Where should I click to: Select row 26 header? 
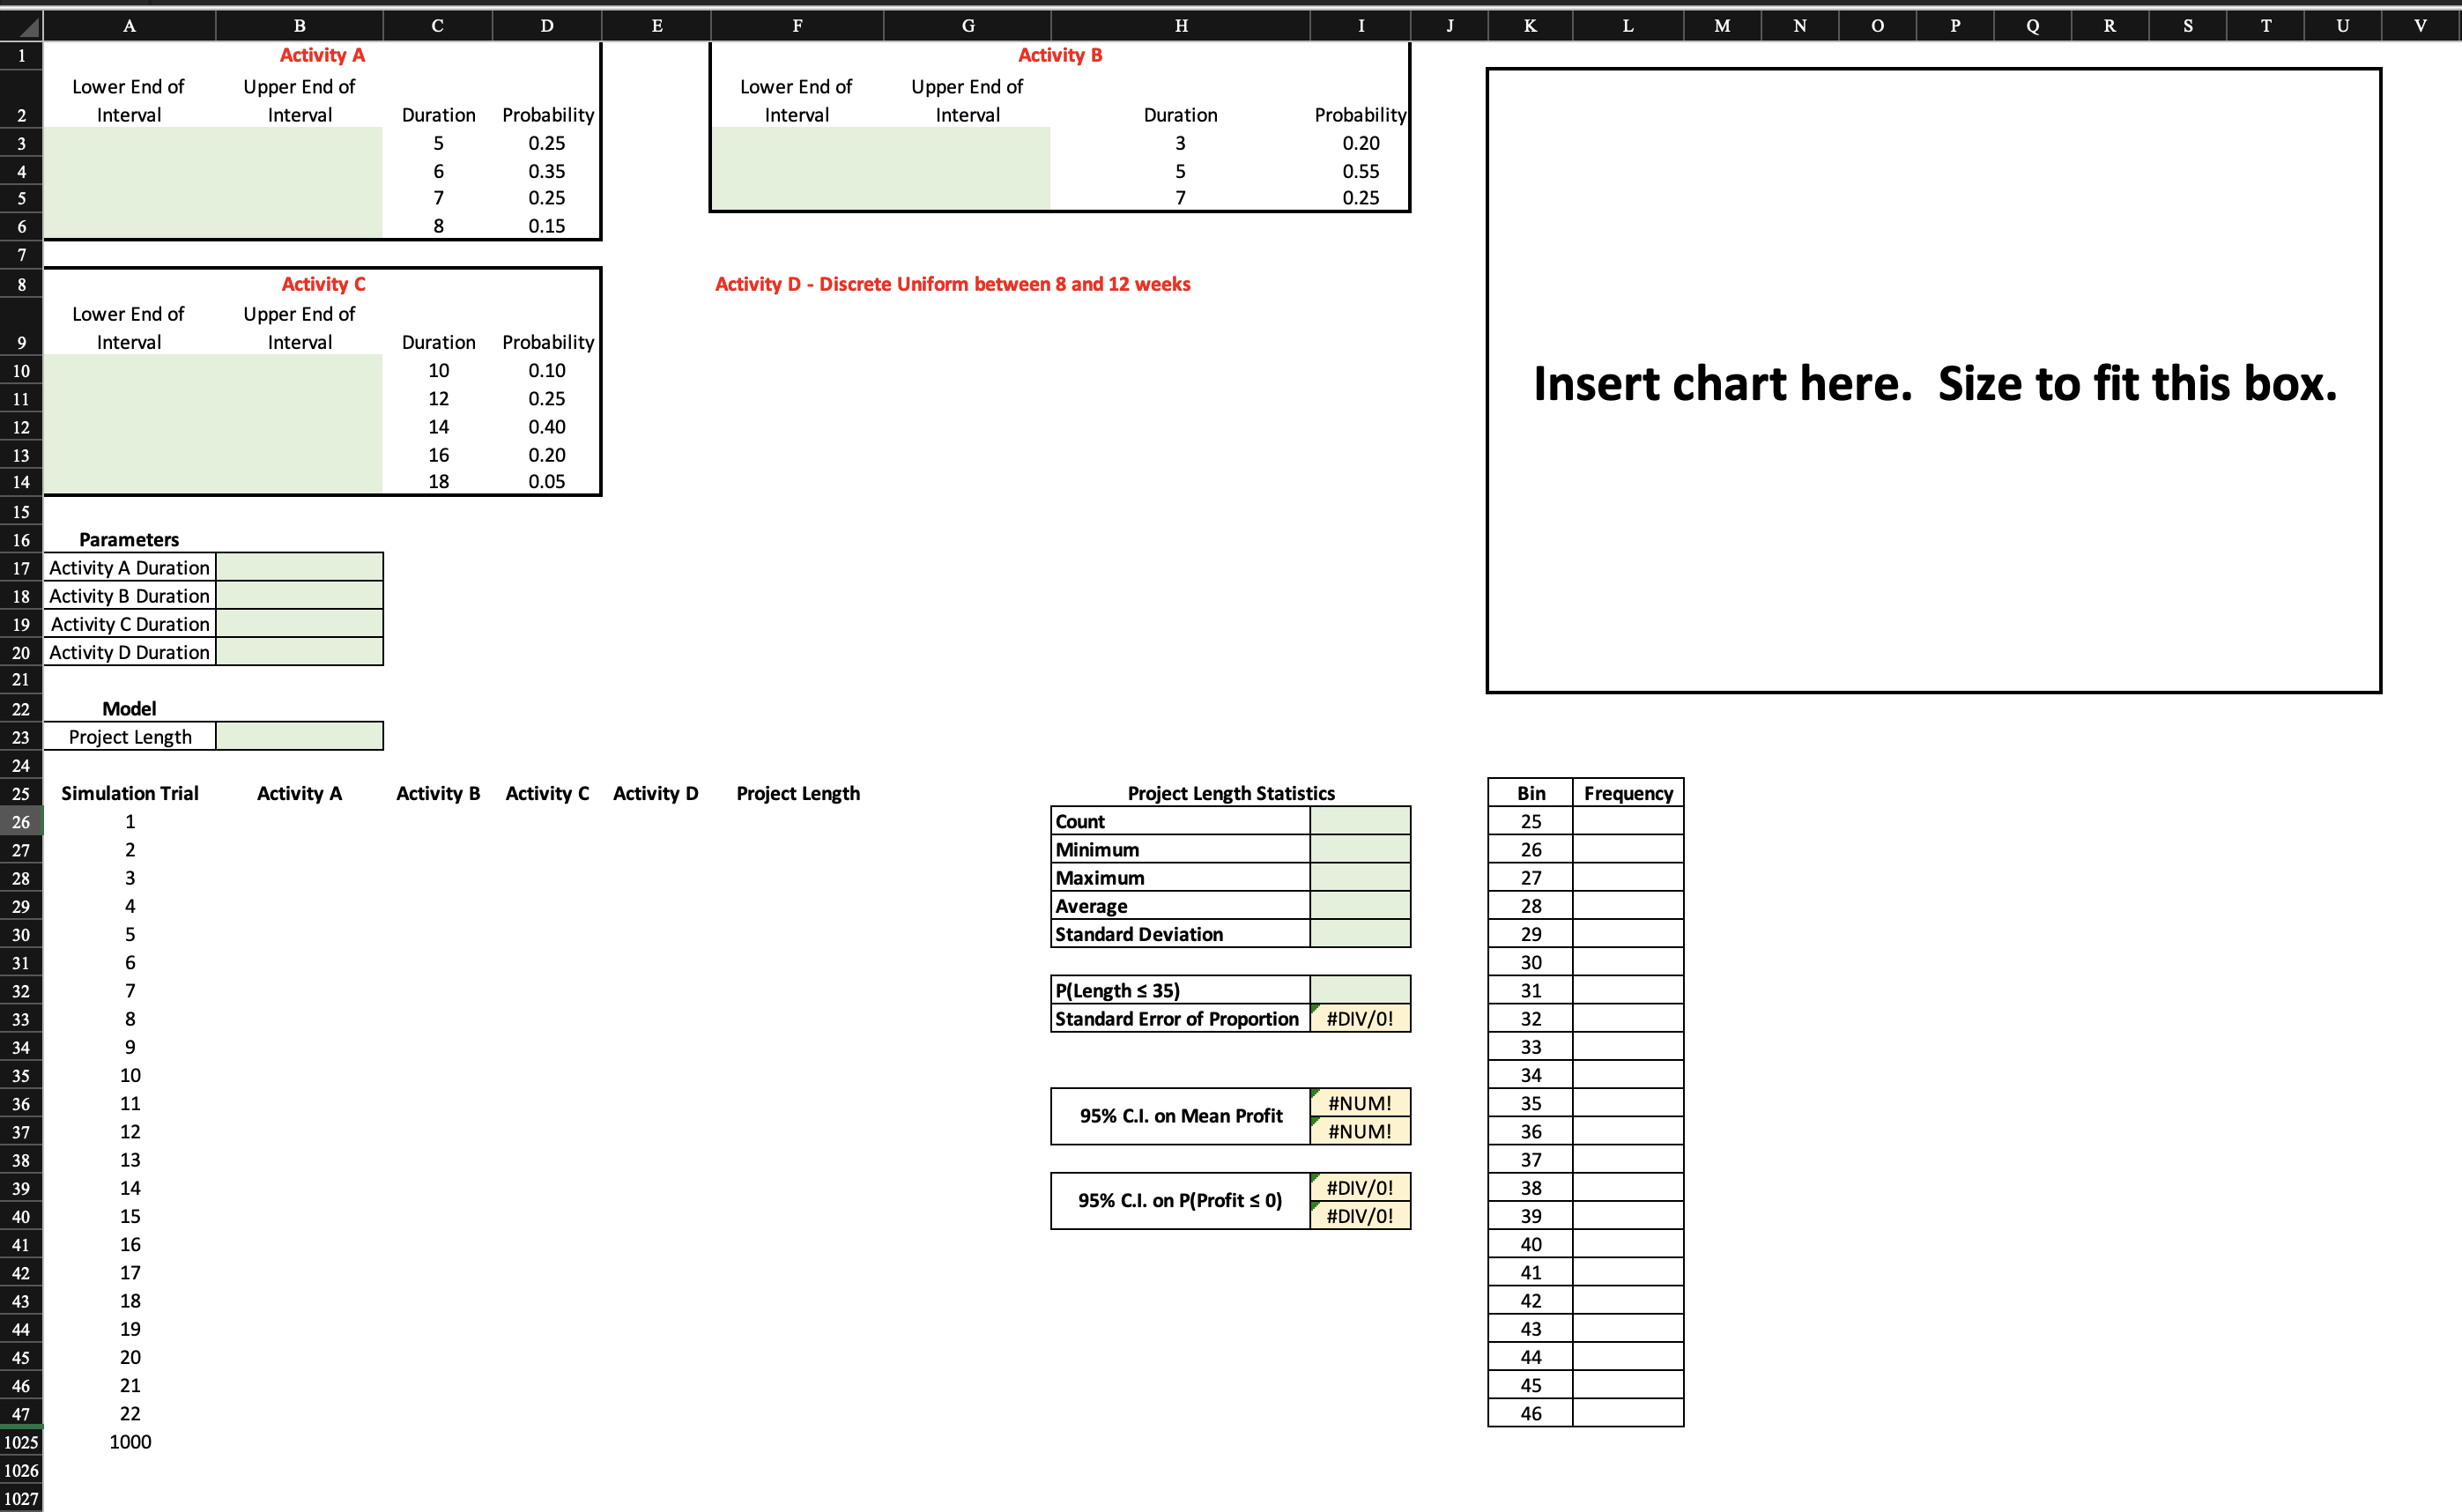pyautogui.click(x=21, y=822)
